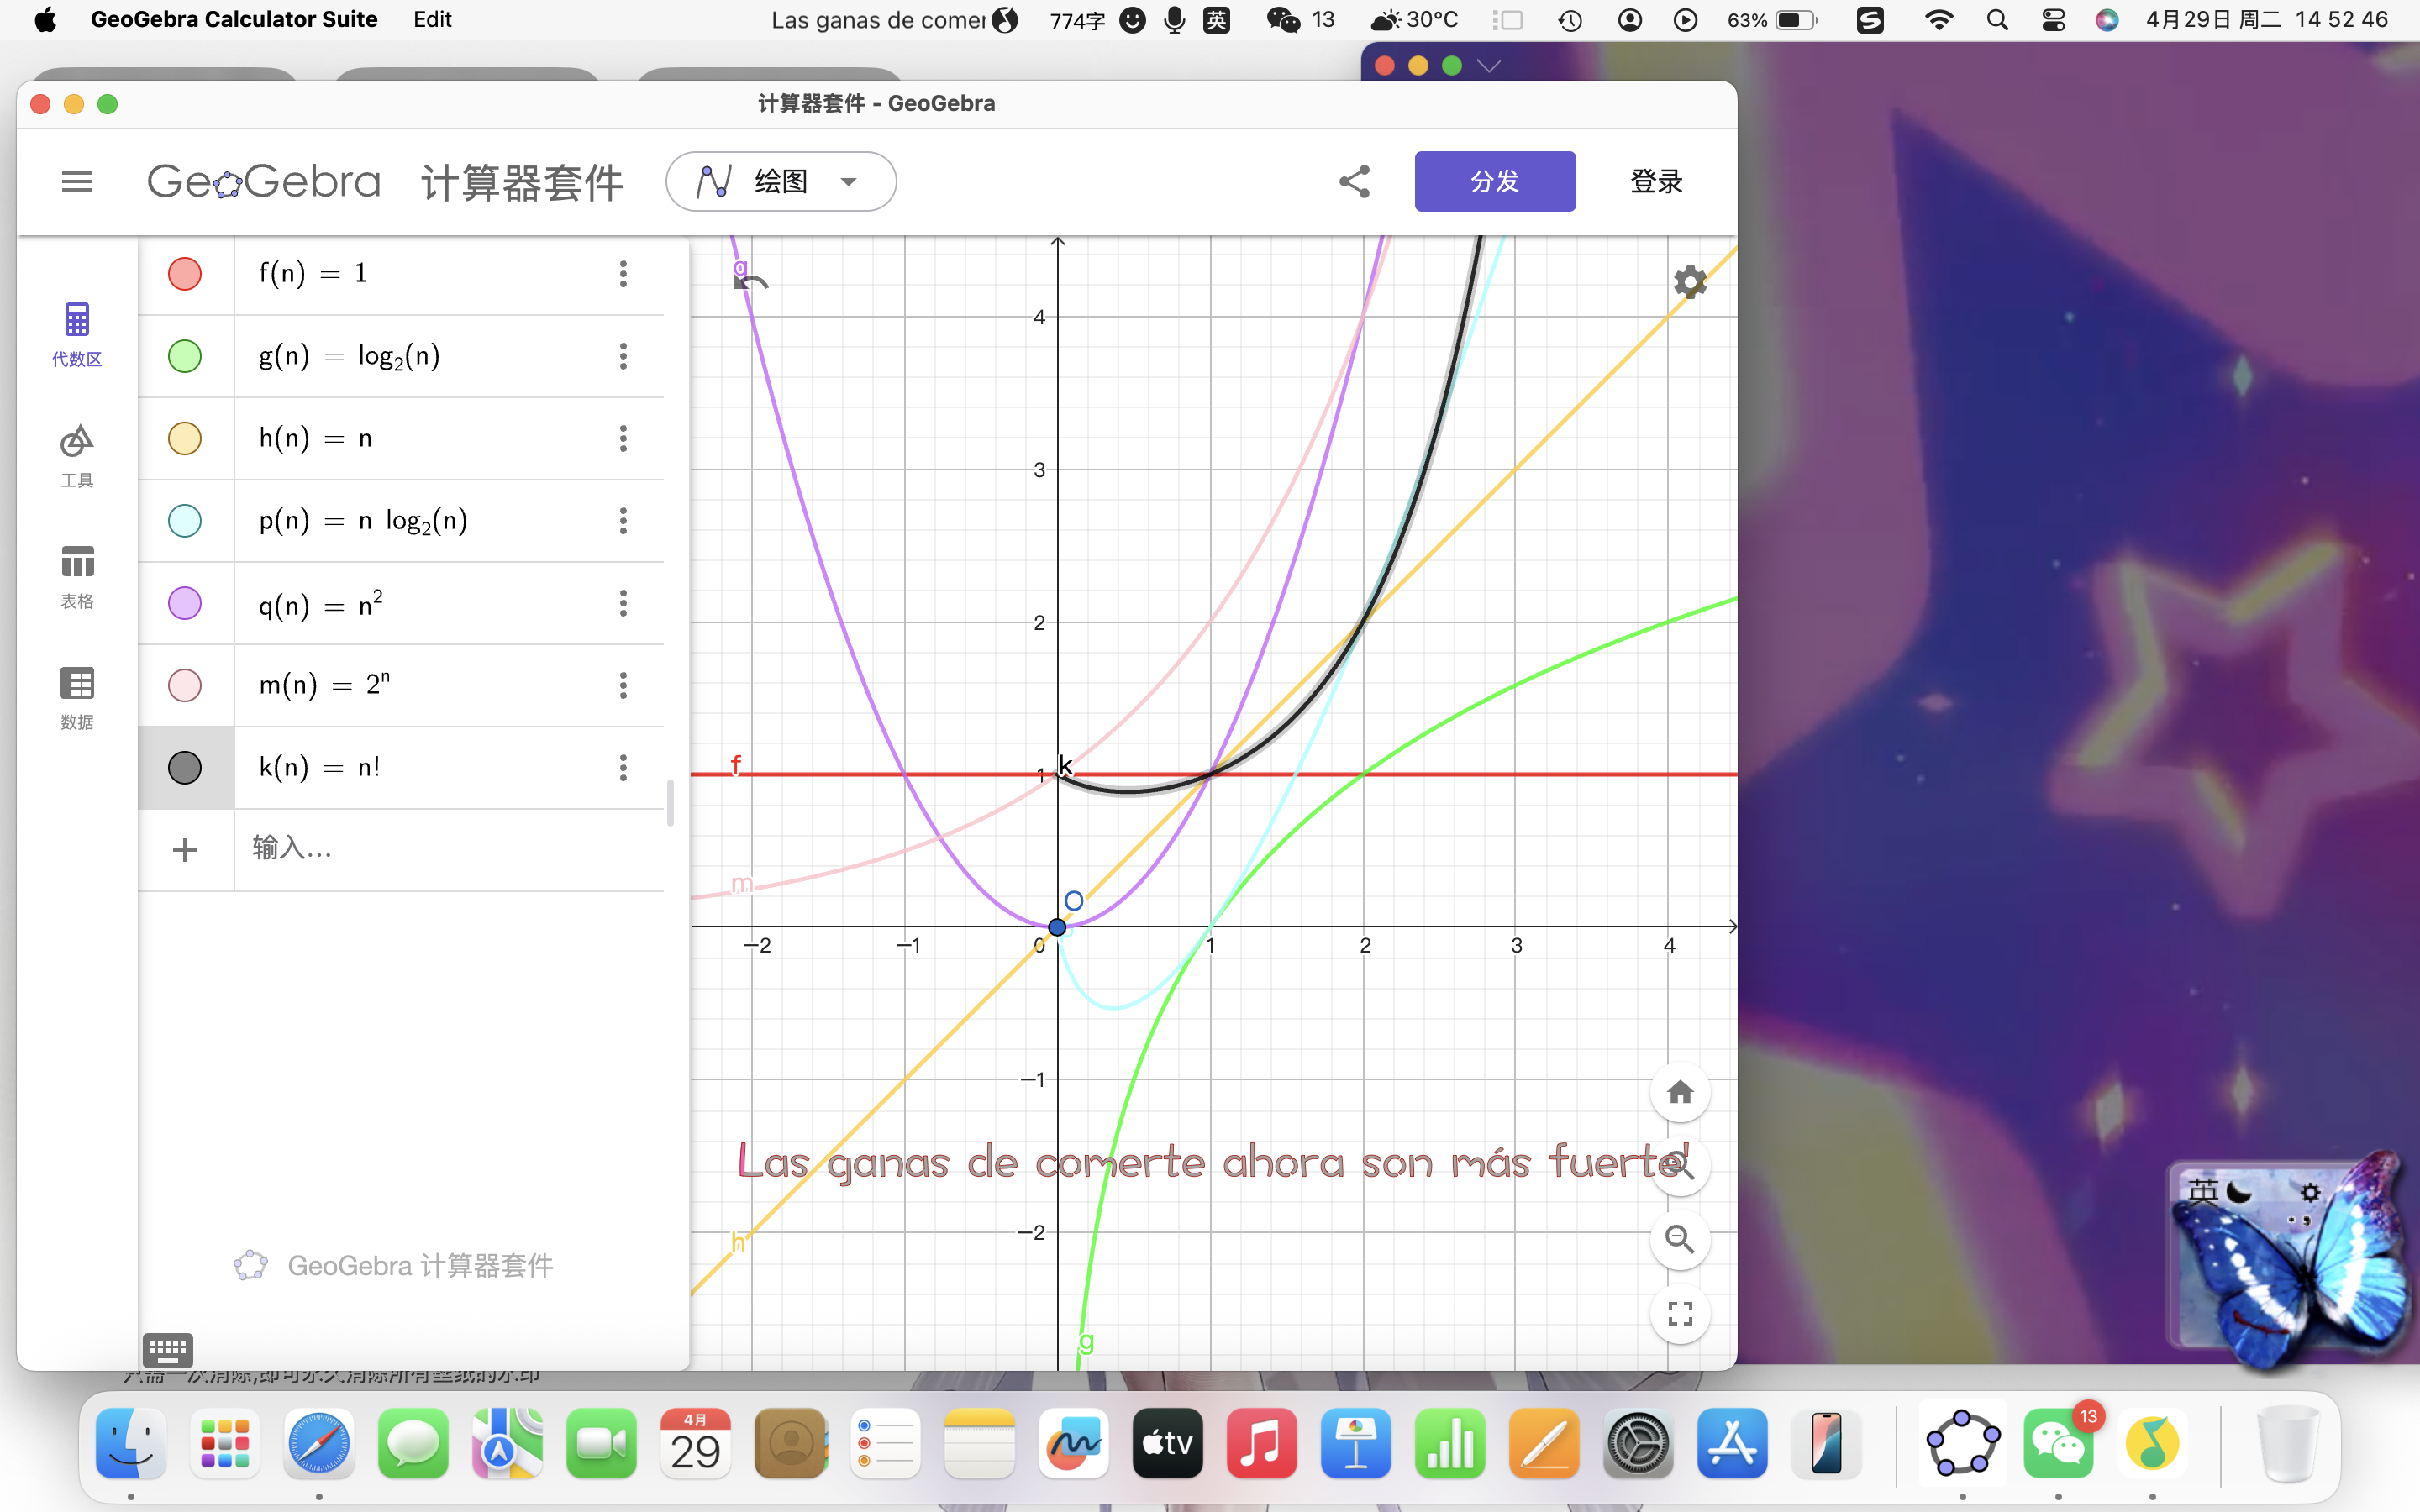This screenshot has width=2420, height=1512.
Task: Click the Wi-Fi status icon
Action: pos(1939,19)
